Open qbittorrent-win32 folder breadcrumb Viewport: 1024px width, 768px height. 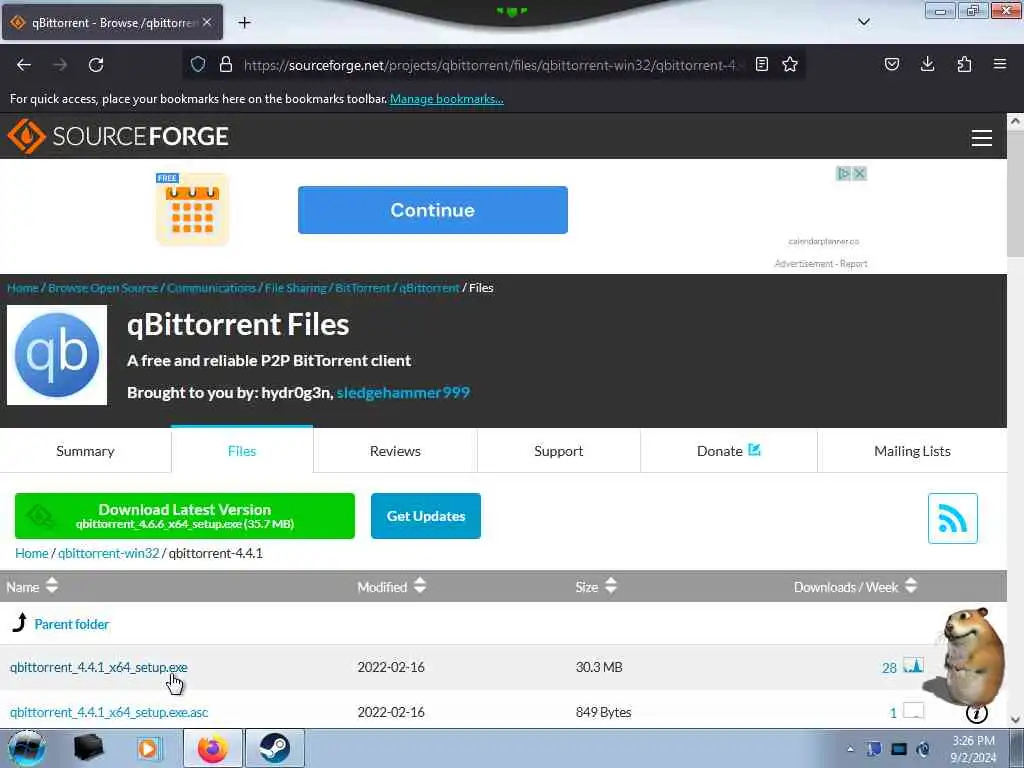click(108, 553)
